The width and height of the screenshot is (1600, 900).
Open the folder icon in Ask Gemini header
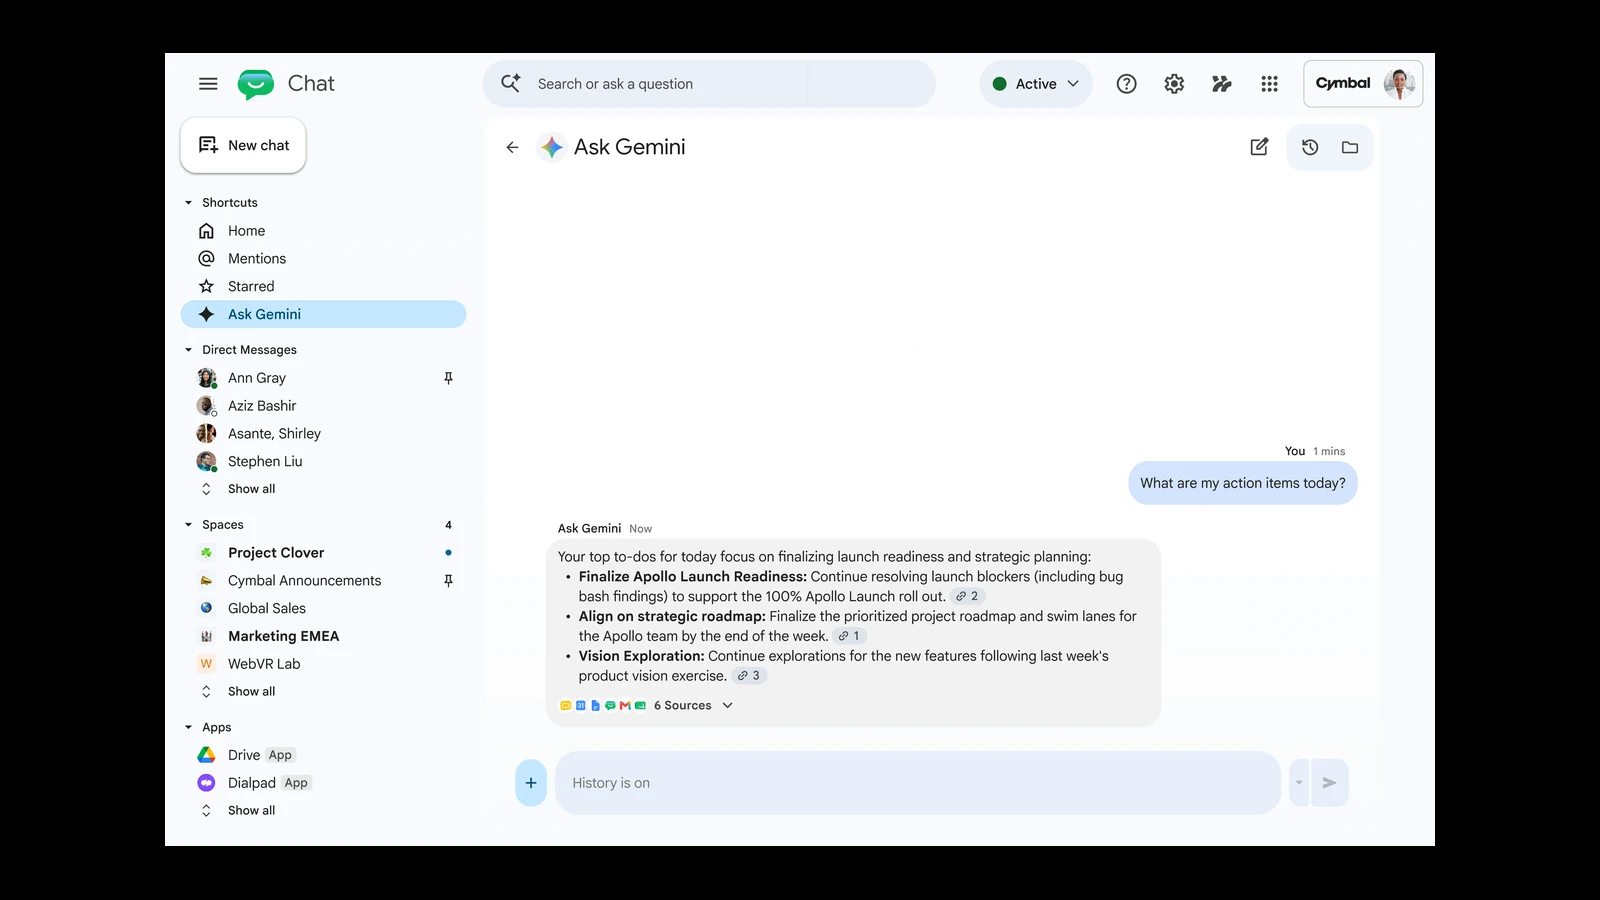1350,147
